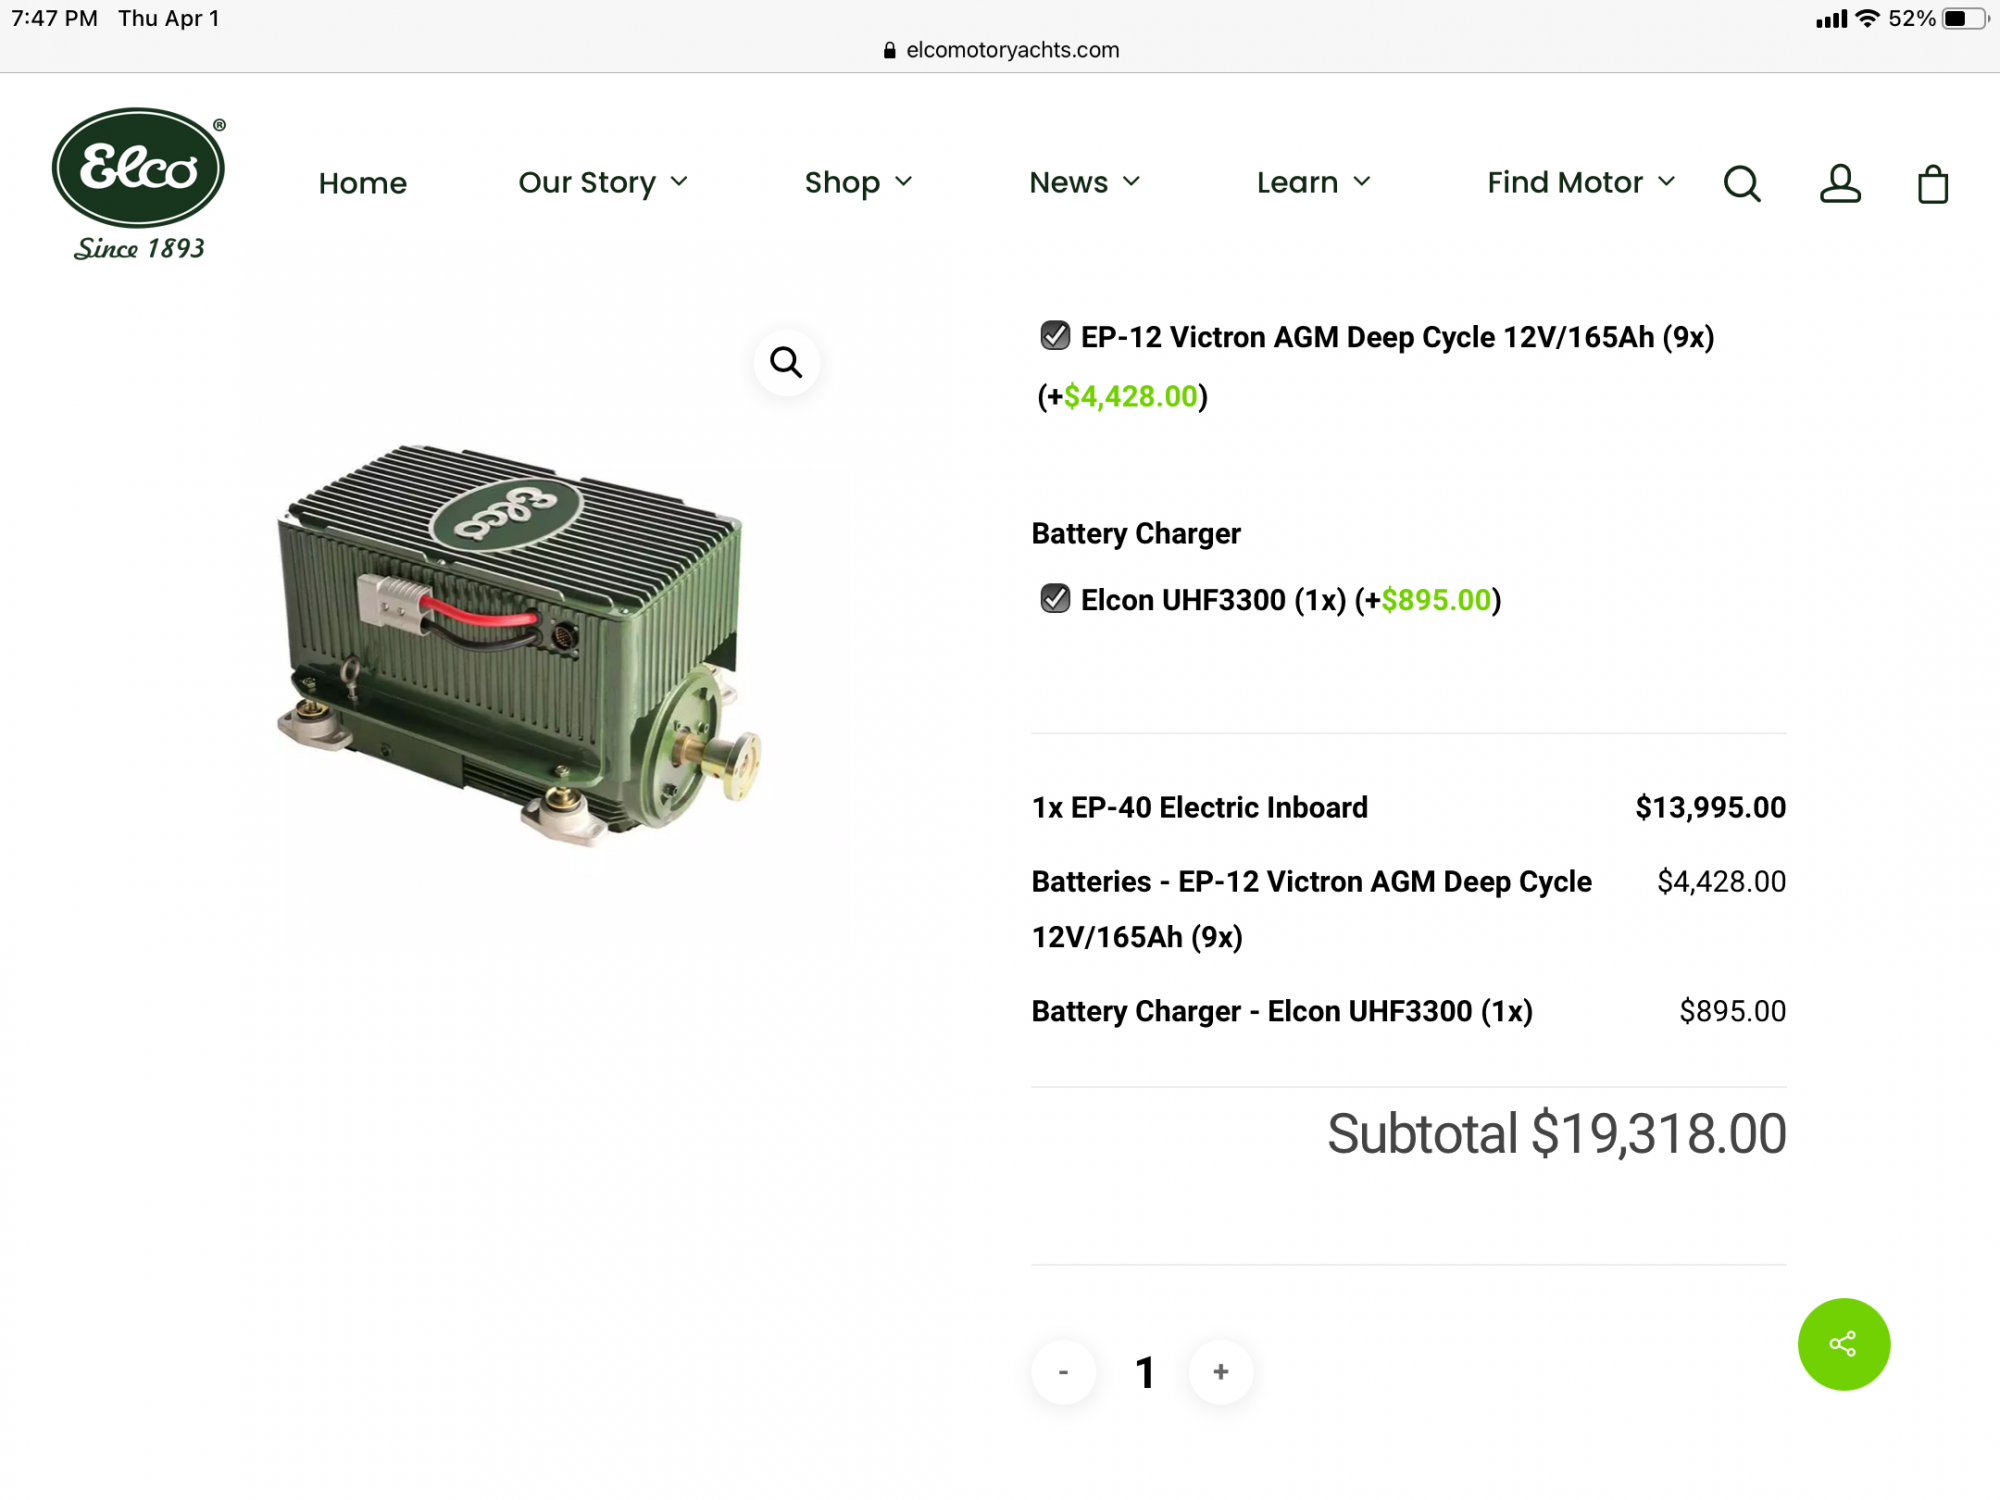Click the $895.00 amount in the summary
This screenshot has width=2000, height=1500.
coord(1732,1011)
